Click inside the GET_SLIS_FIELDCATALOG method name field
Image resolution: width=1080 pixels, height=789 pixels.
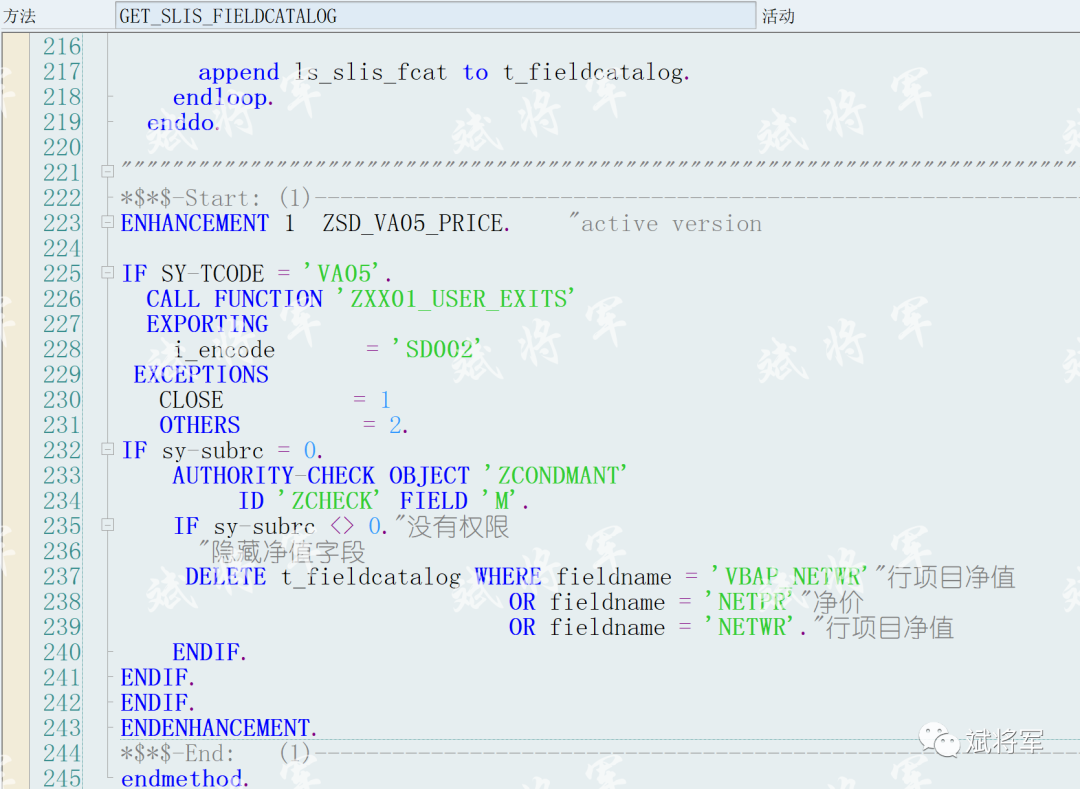coord(300,15)
